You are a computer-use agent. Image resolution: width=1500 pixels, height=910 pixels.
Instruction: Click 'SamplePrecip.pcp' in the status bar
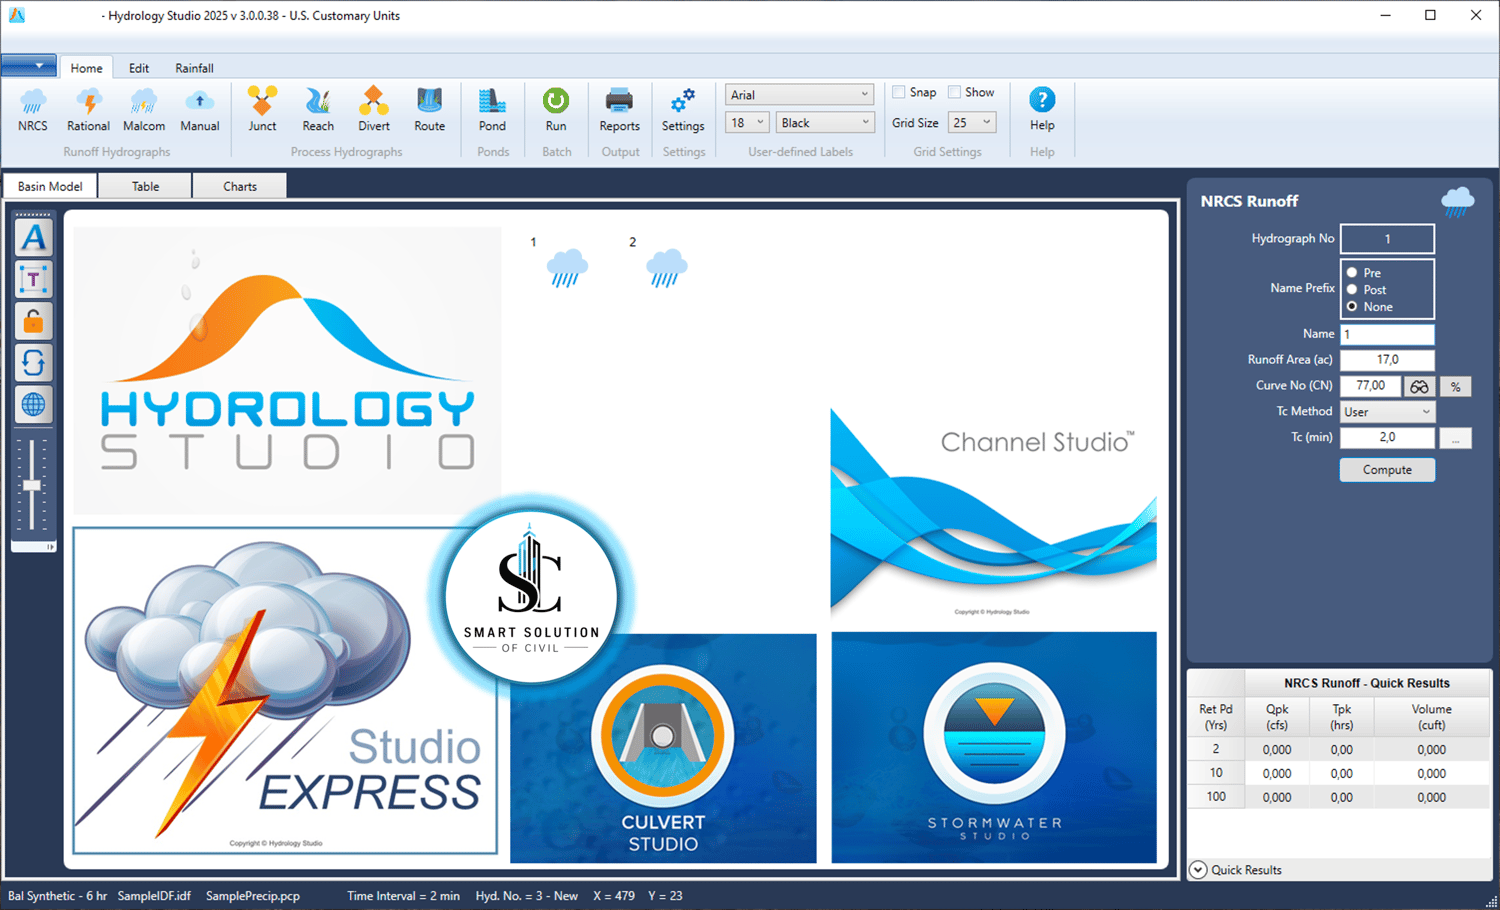[253, 896]
